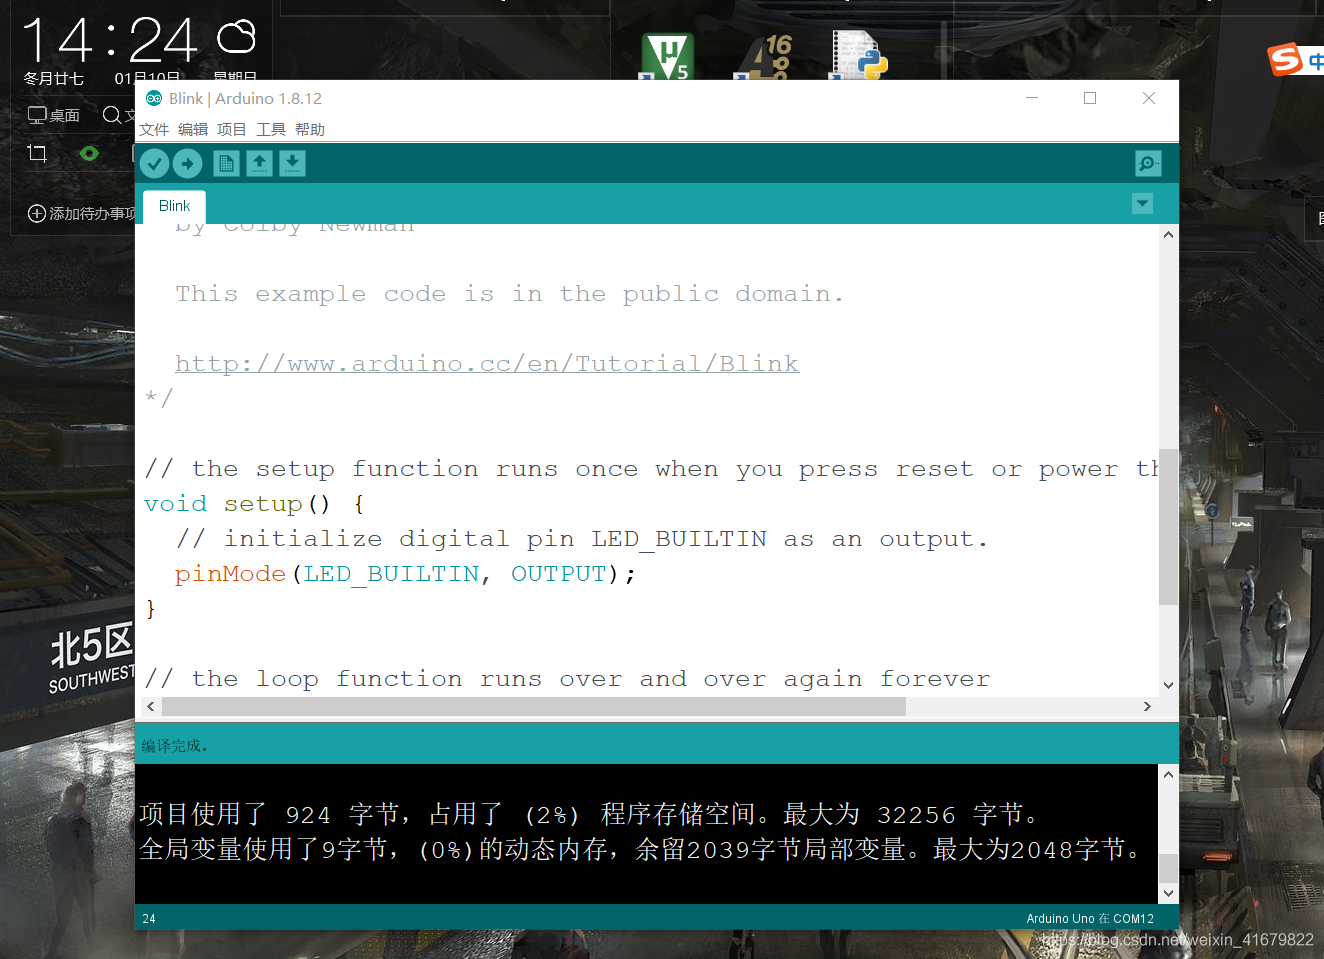Image resolution: width=1324 pixels, height=959 pixels.
Task: Click the pinMode(LED_BUILTIN, OUTPUT) line
Action: click(x=405, y=574)
